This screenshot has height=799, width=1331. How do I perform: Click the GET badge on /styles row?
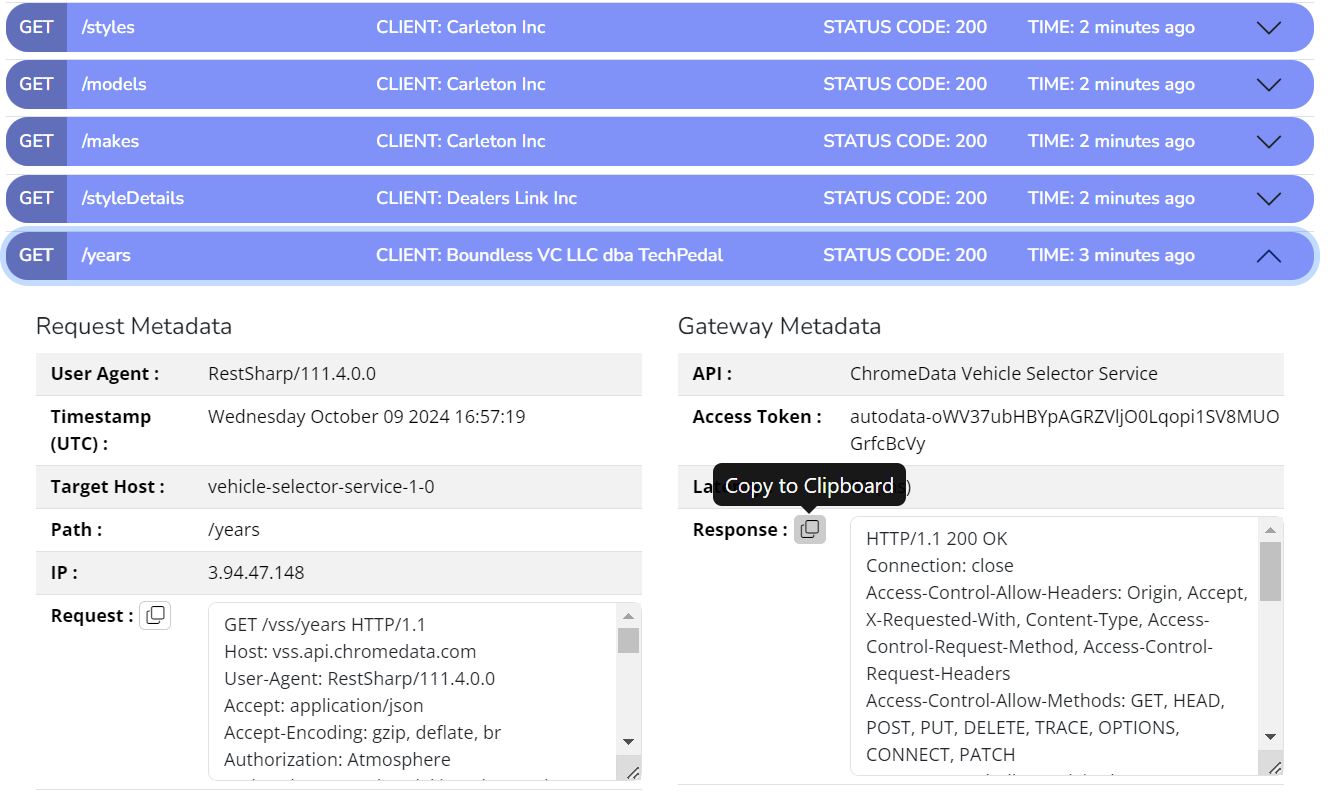(x=36, y=28)
